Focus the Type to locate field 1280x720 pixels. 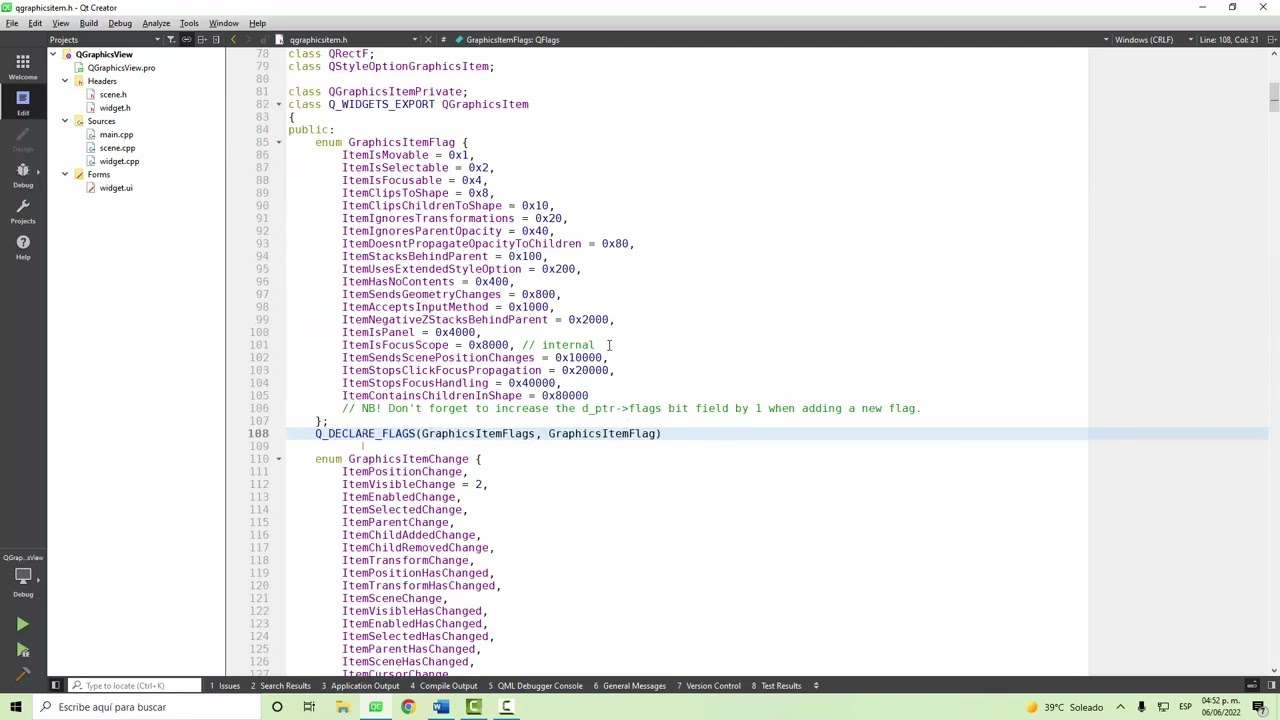(x=133, y=686)
